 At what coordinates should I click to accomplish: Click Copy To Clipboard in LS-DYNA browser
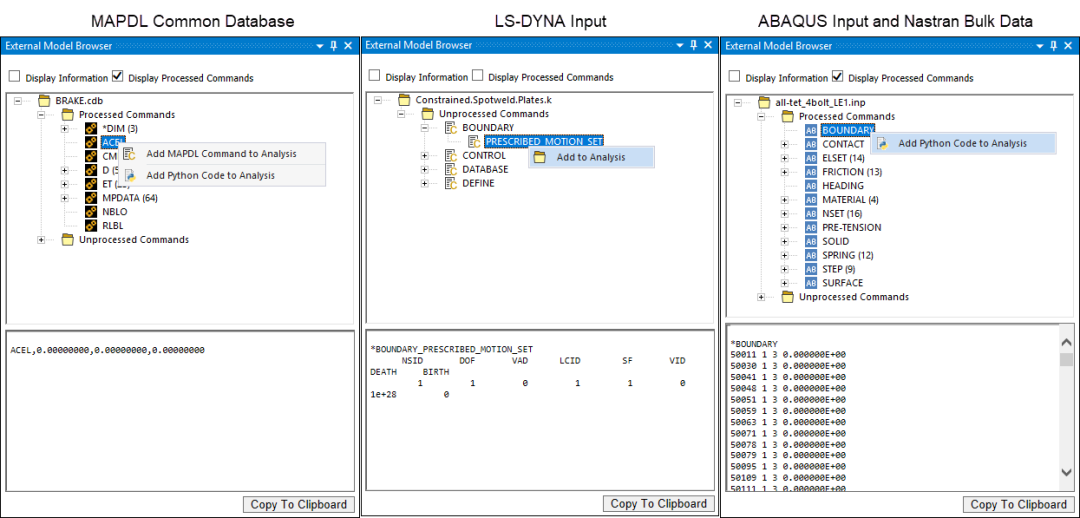click(659, 504)
